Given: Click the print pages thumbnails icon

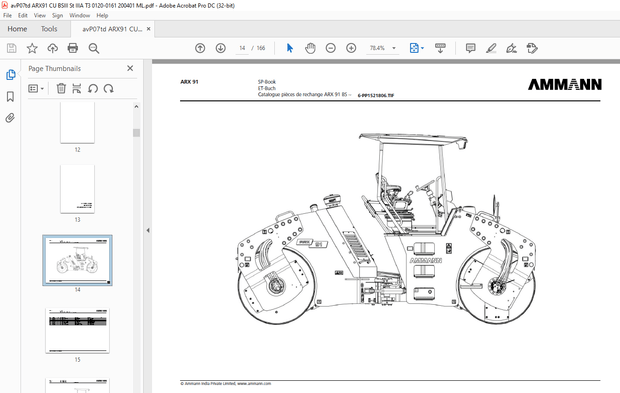Looking at the screenshot, I should [77, 89].
